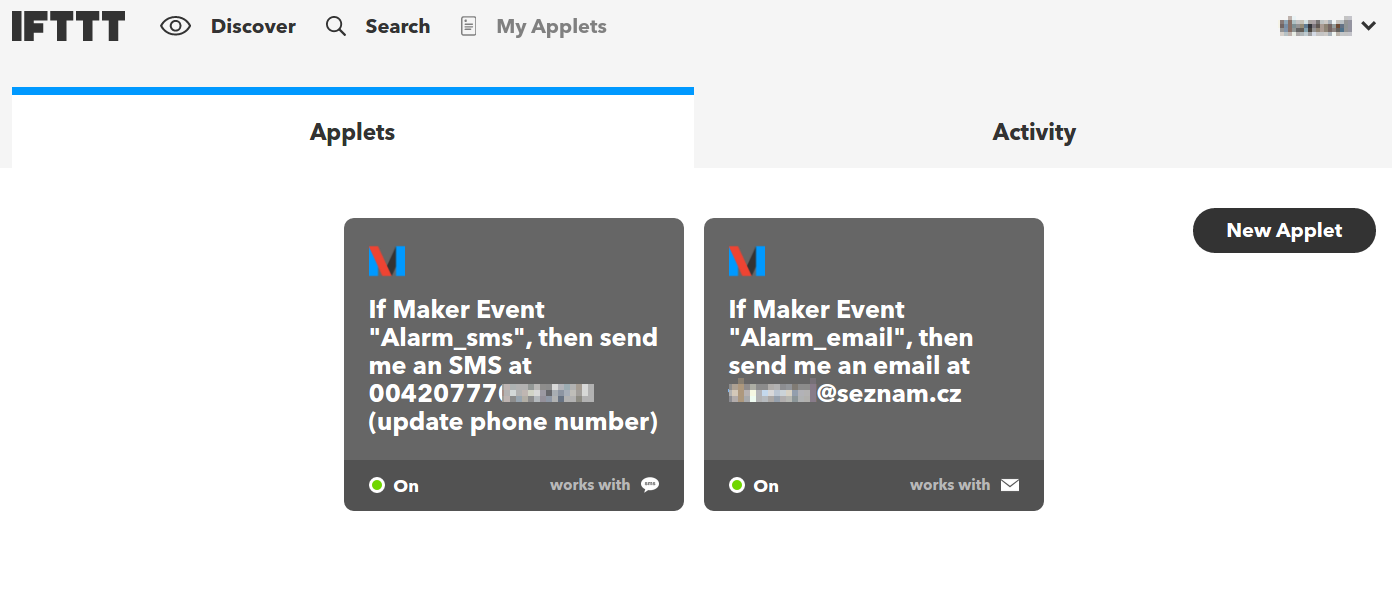Click Maker icon on Alarm_sms applet
Image resolution: width=1392 pixels, height=594 pixels.
[x=387, y=261]
